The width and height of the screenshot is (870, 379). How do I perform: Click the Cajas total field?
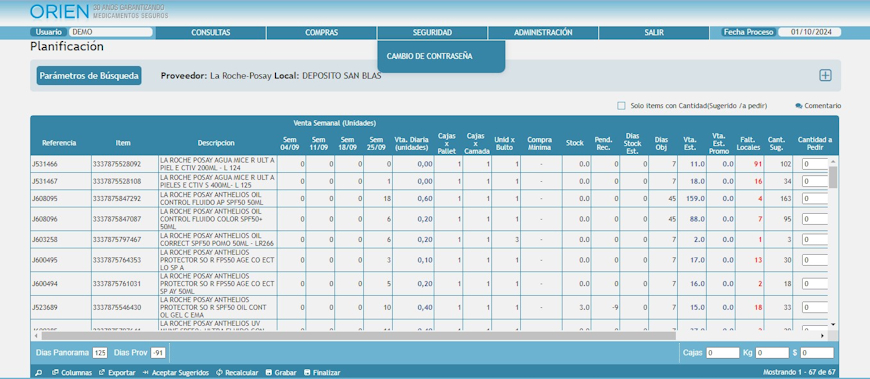tap(722, 353)
